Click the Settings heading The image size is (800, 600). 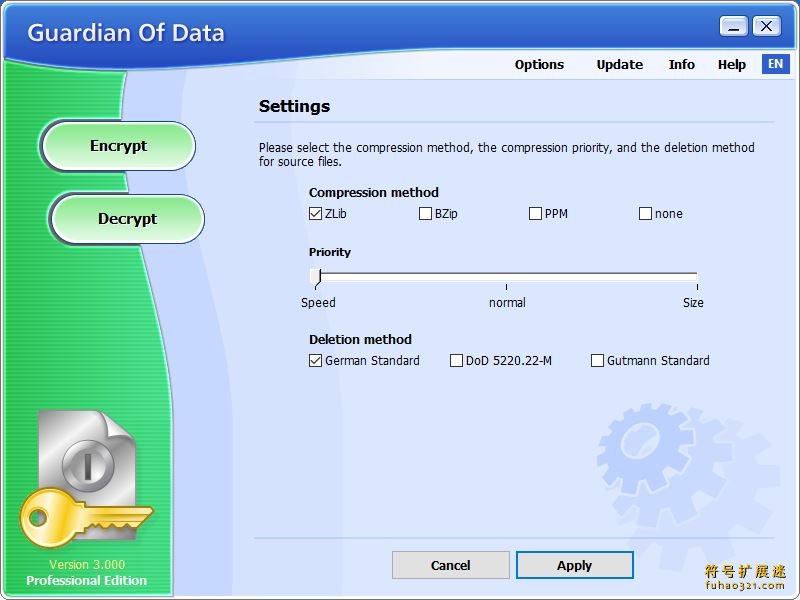tap(294, 106)
